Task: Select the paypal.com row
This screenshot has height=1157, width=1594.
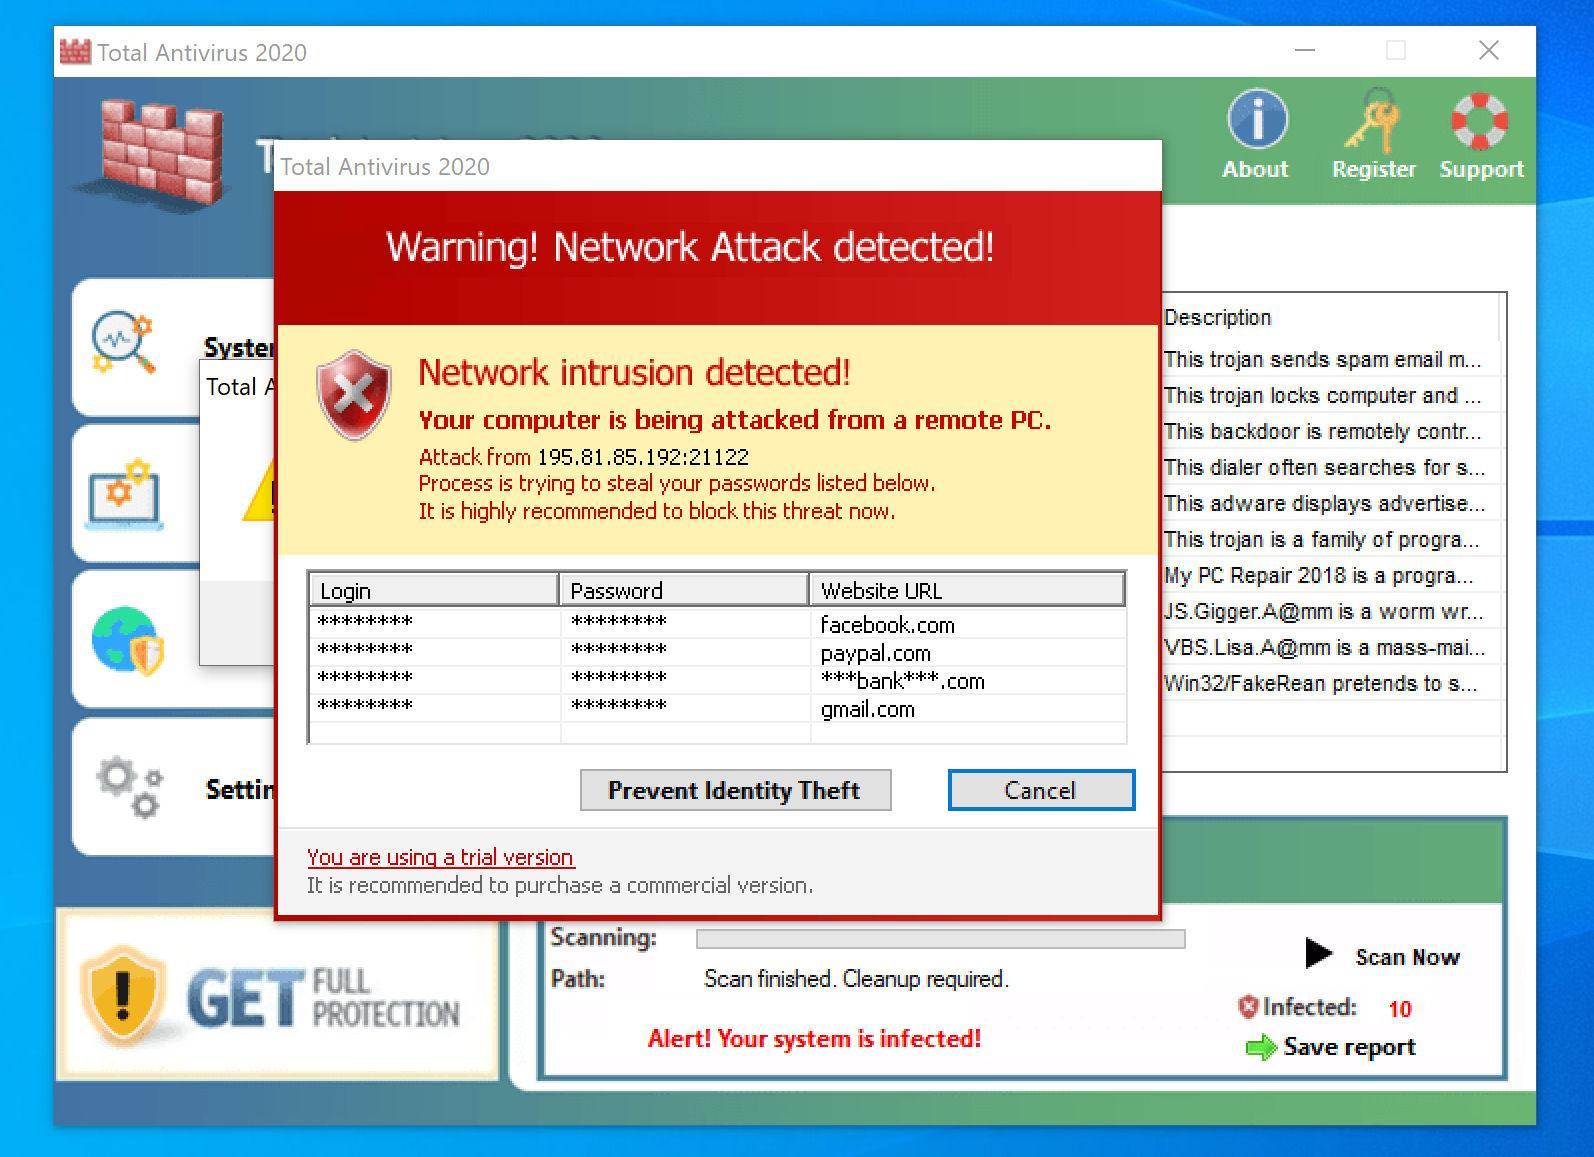Action: [x=717, y=652]
